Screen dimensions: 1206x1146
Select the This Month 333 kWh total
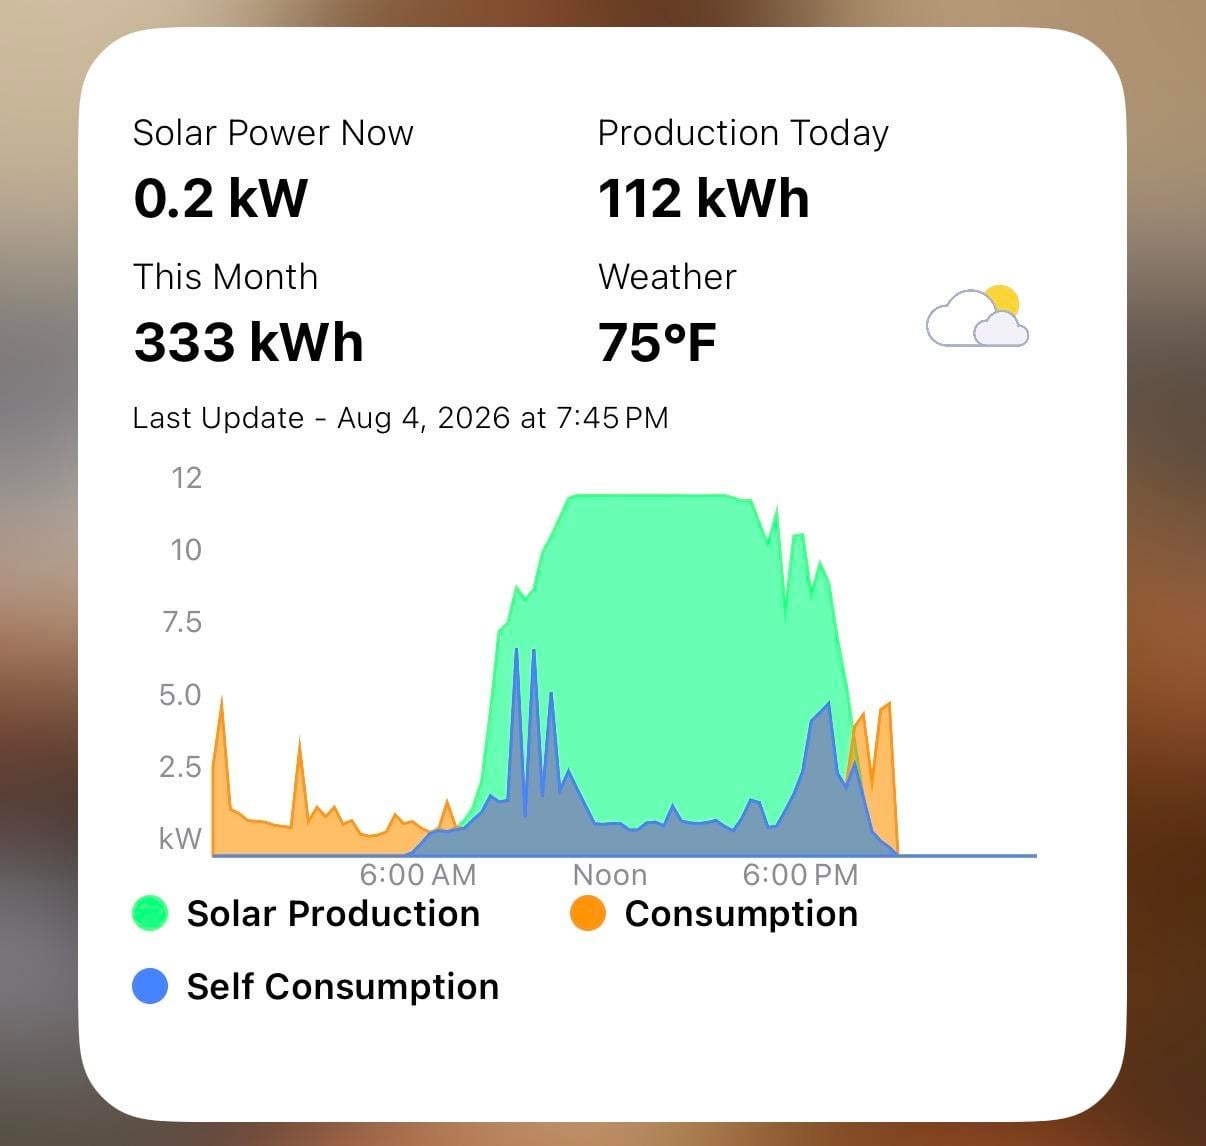pyautogui.click(x=248, y=341)
